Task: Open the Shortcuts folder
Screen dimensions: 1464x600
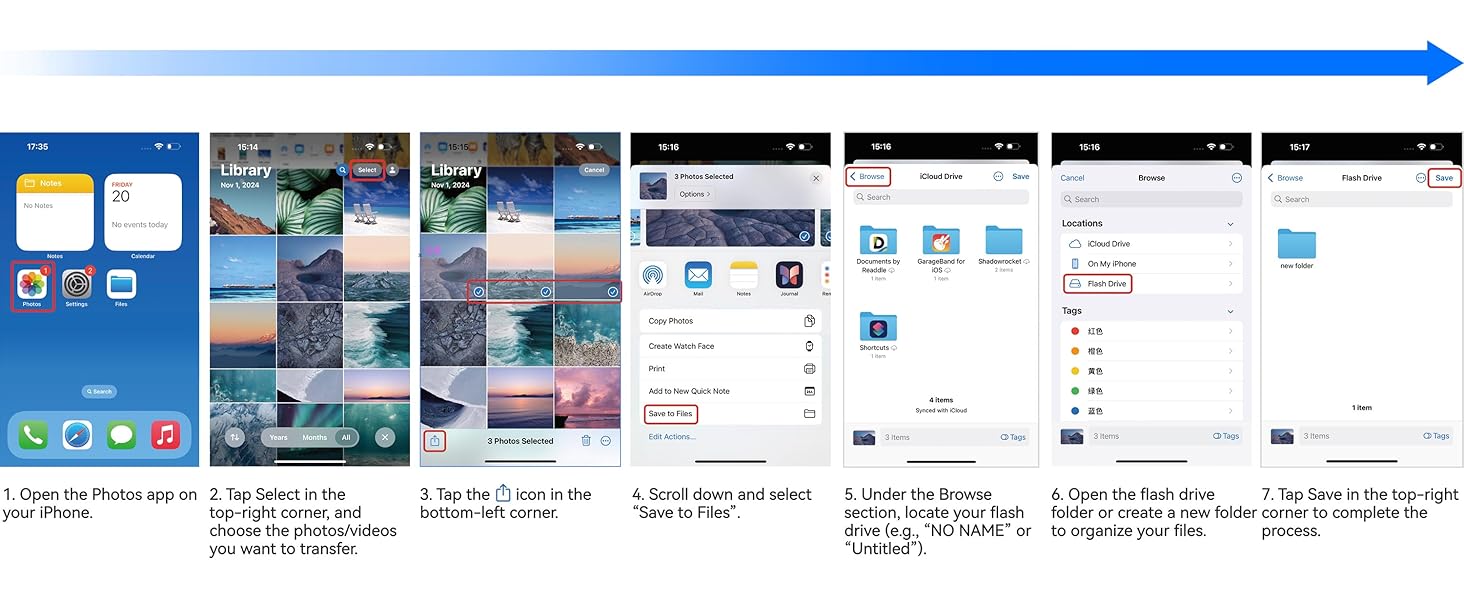Action: pyautogui.click(x=878, y=336)
